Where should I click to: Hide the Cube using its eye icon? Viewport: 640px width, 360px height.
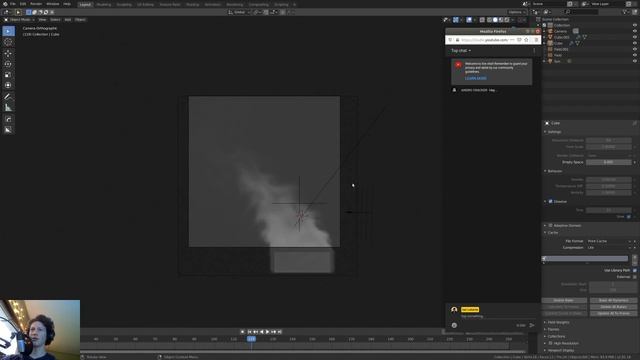[635, 43]
